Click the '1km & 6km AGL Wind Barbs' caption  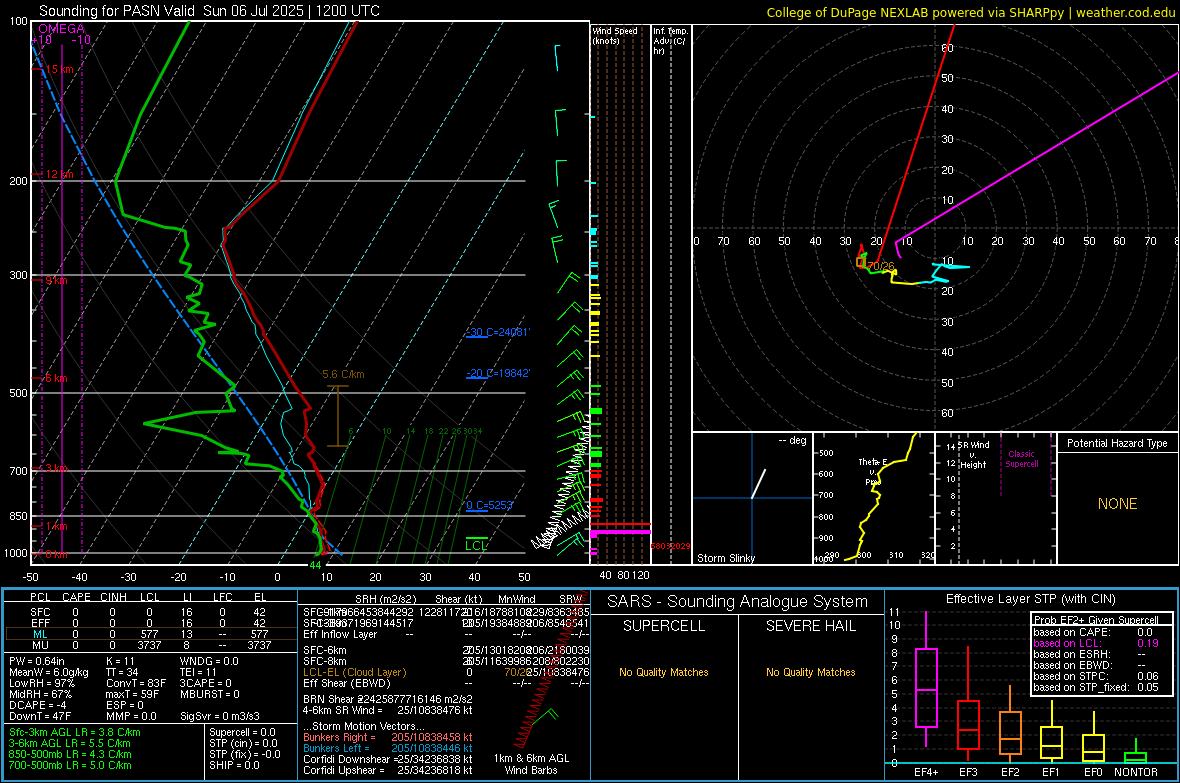[531, 764]
